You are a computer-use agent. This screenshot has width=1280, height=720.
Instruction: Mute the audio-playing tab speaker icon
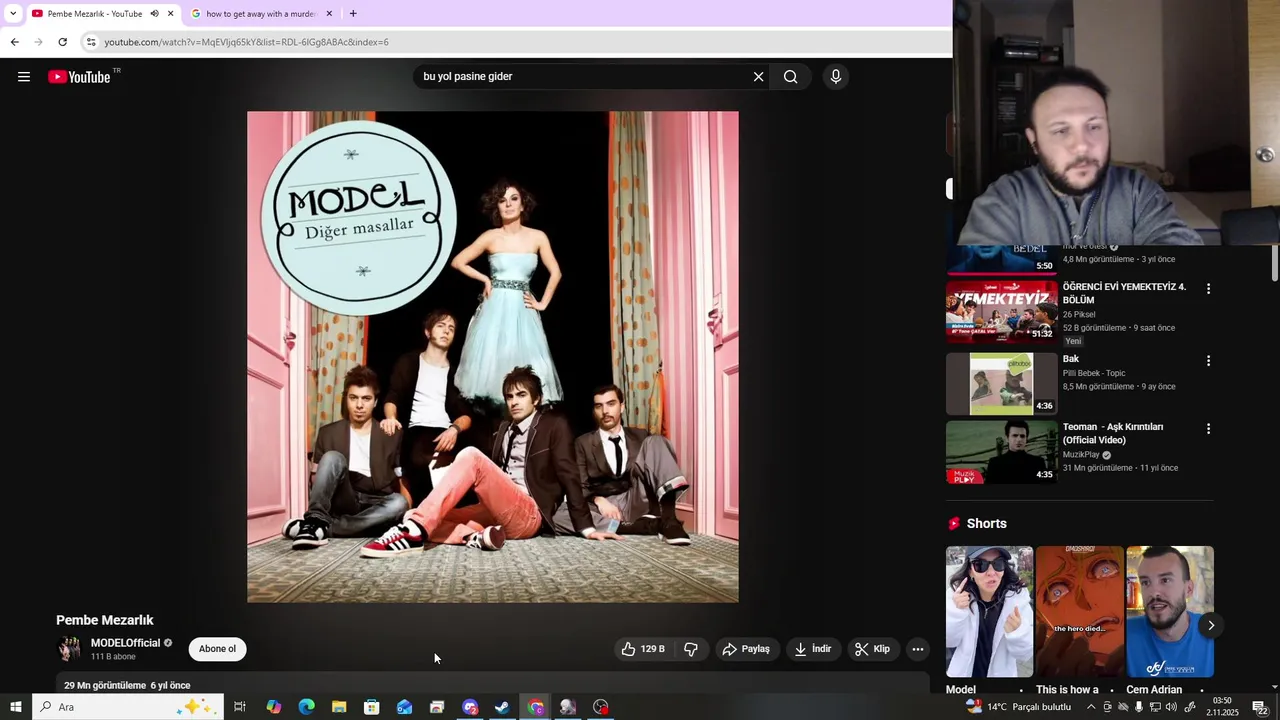point(154,14)
